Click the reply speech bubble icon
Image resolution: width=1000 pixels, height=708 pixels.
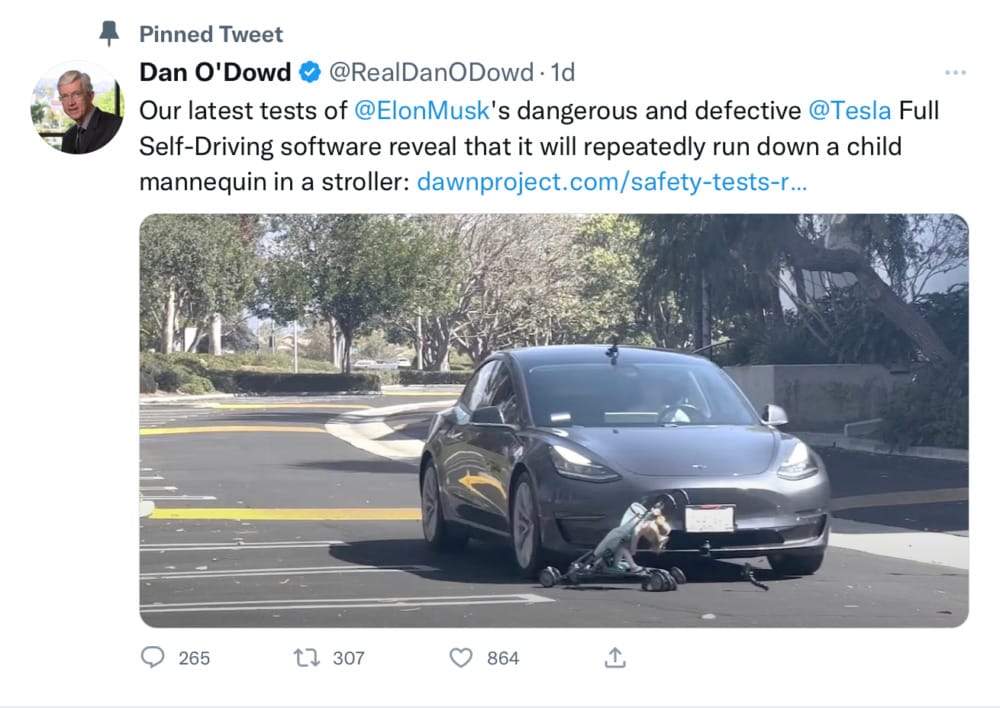[x=153, y=657]
